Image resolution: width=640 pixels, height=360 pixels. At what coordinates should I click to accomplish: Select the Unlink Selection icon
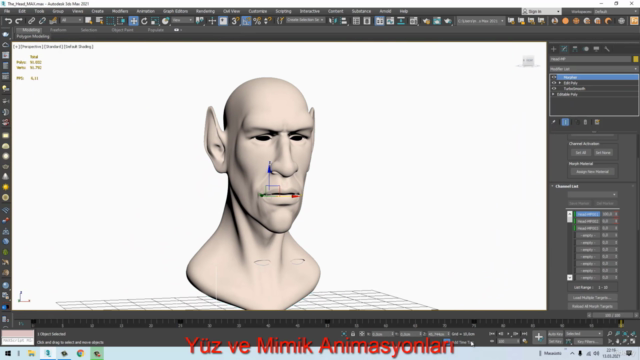click(x=42, y=21)
